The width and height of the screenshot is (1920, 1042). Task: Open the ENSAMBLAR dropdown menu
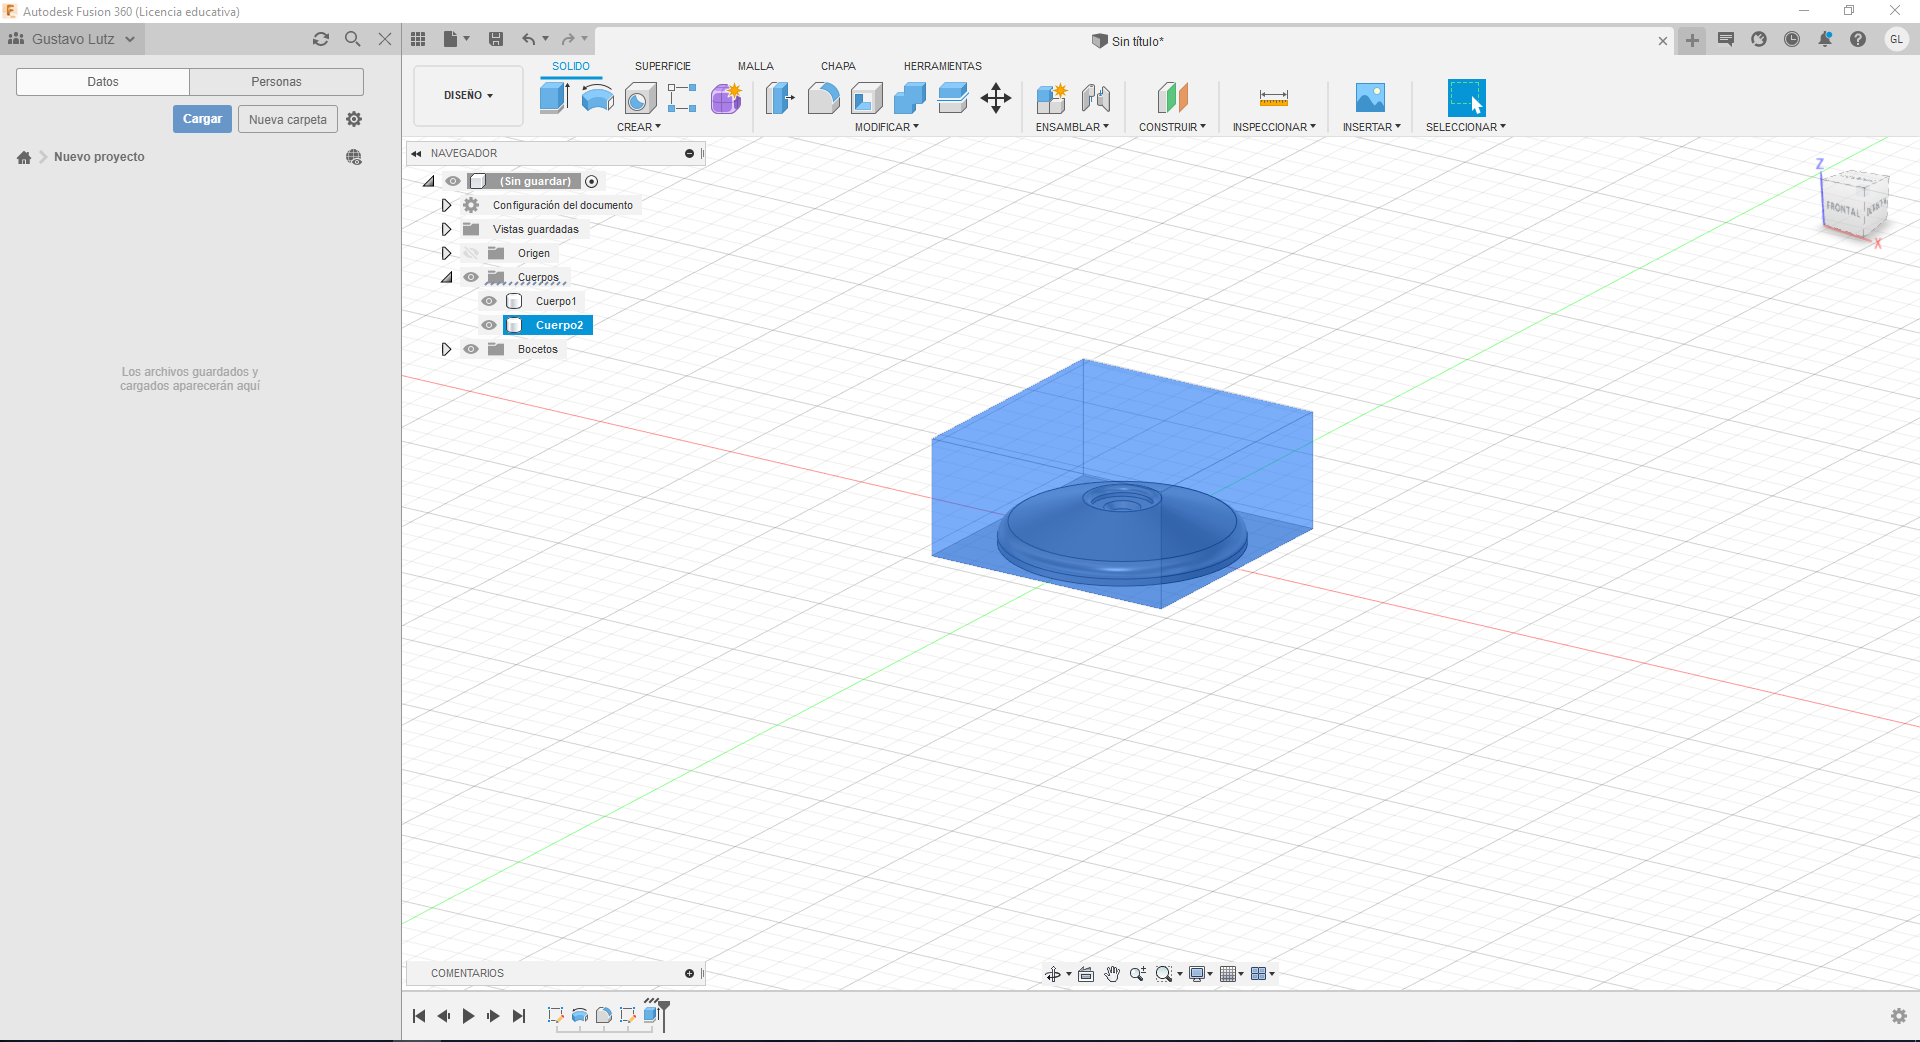click(1072, 127)
